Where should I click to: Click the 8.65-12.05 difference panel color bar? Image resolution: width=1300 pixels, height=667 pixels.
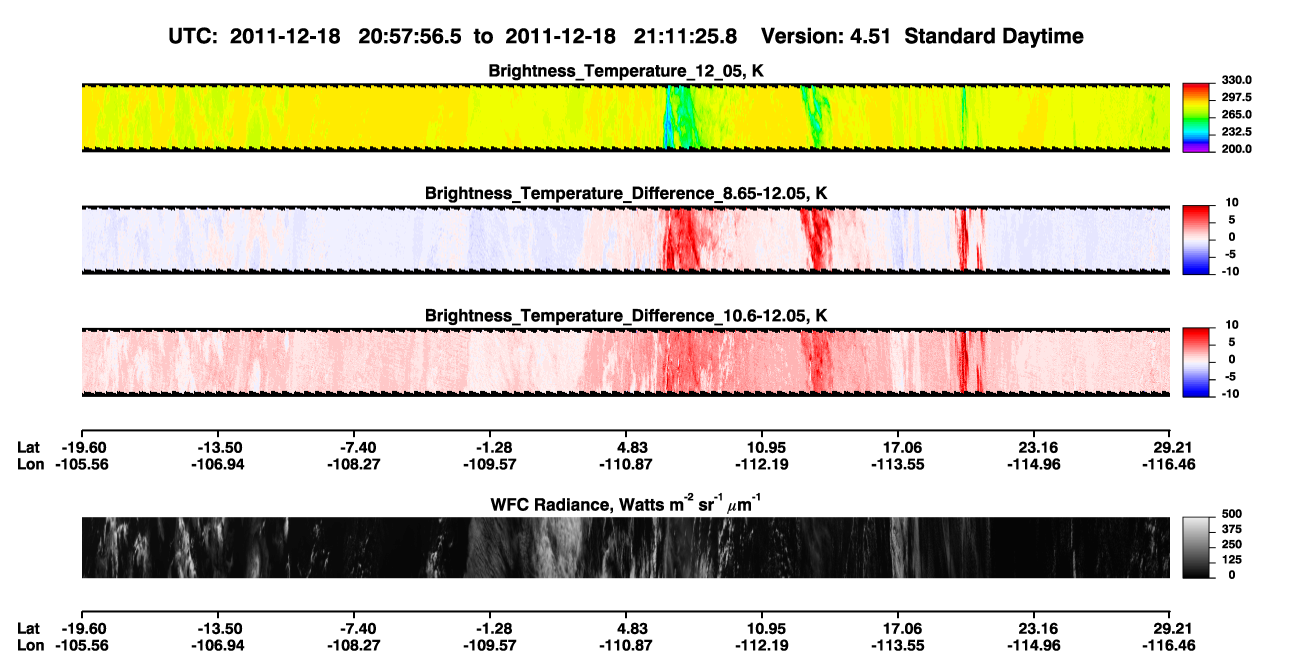pos(1196,240)
